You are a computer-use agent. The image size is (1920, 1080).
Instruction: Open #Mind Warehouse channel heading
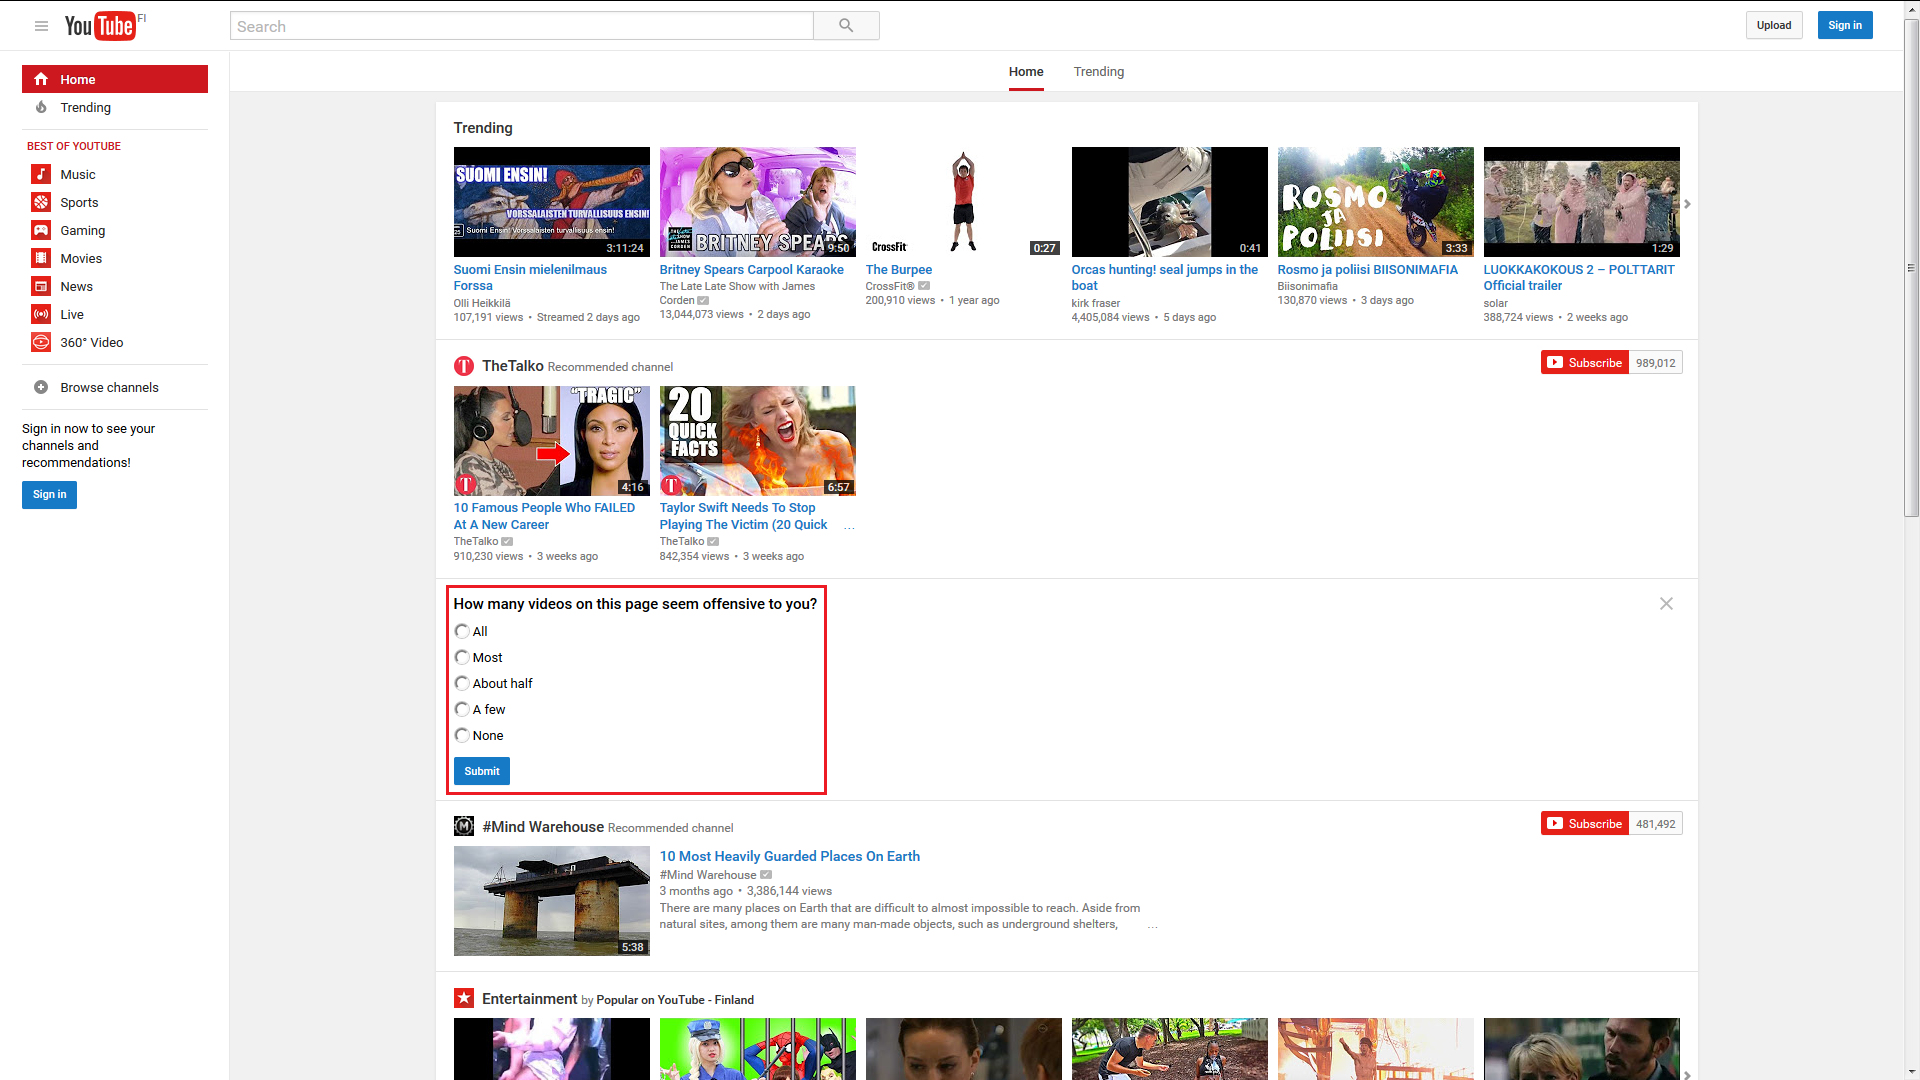[x=543, y=827]
